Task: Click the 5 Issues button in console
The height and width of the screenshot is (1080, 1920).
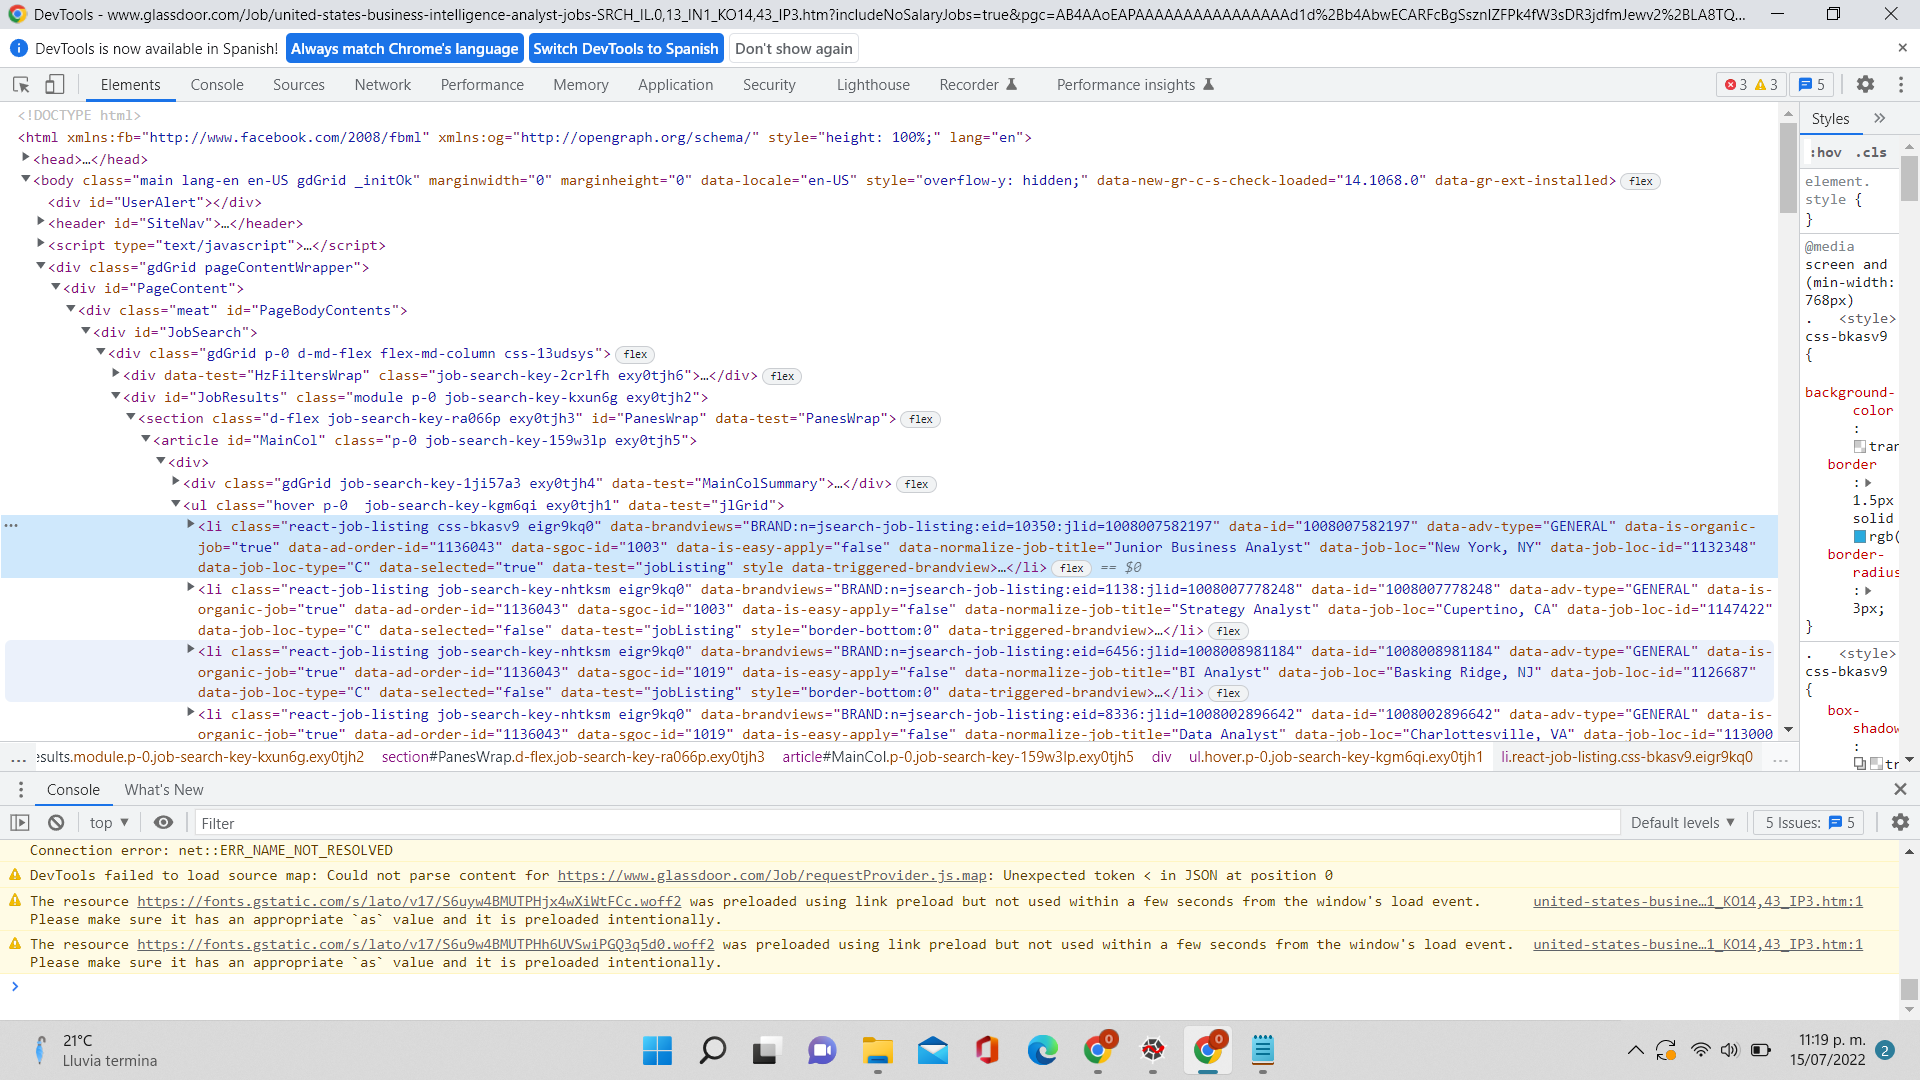Action: tap(1809, 823)
